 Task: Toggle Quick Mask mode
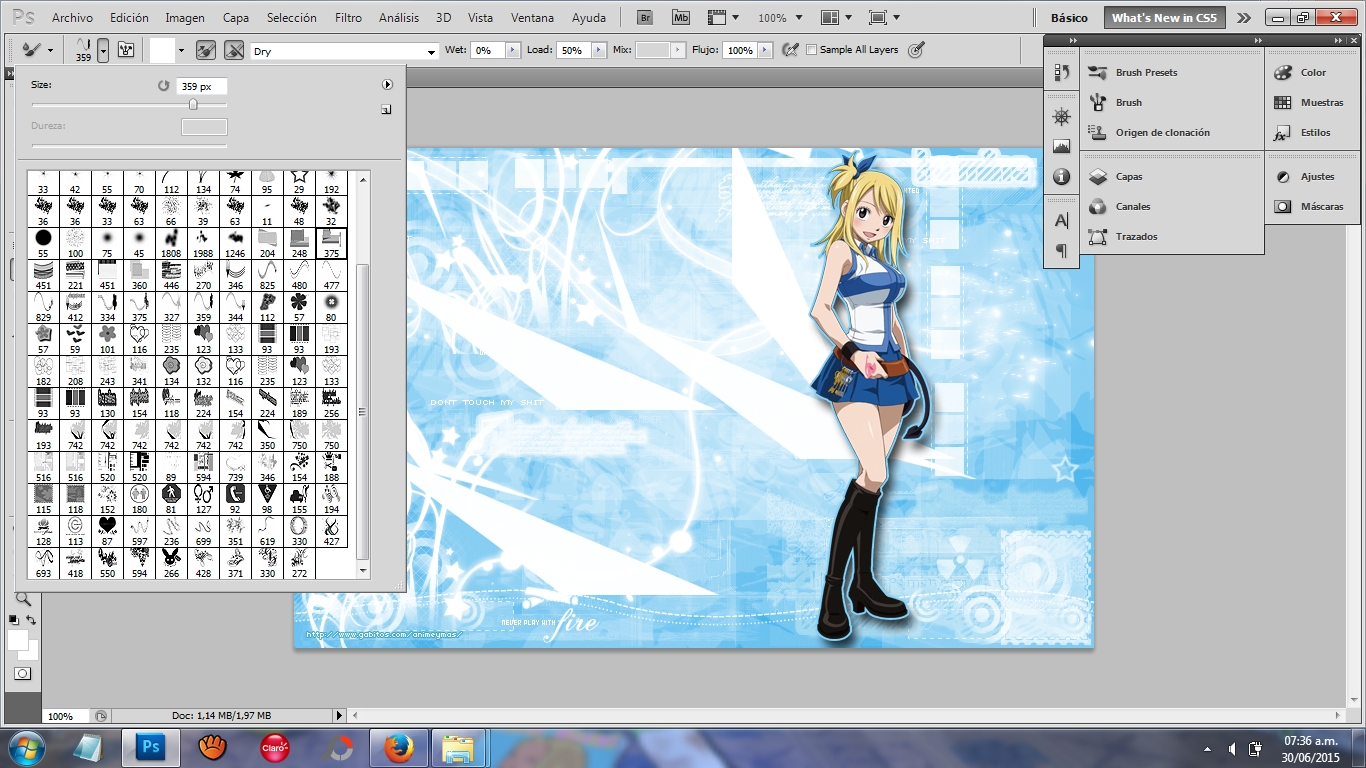[x=22, y=674]
